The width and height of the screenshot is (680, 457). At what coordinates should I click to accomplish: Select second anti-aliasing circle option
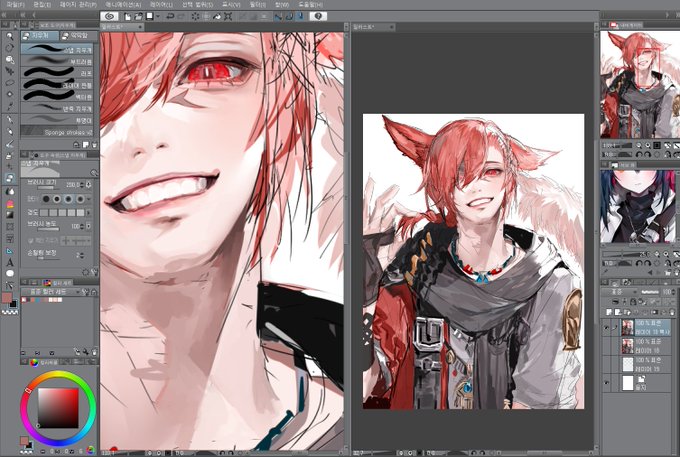pyautogui.click(x=57, y=199)
